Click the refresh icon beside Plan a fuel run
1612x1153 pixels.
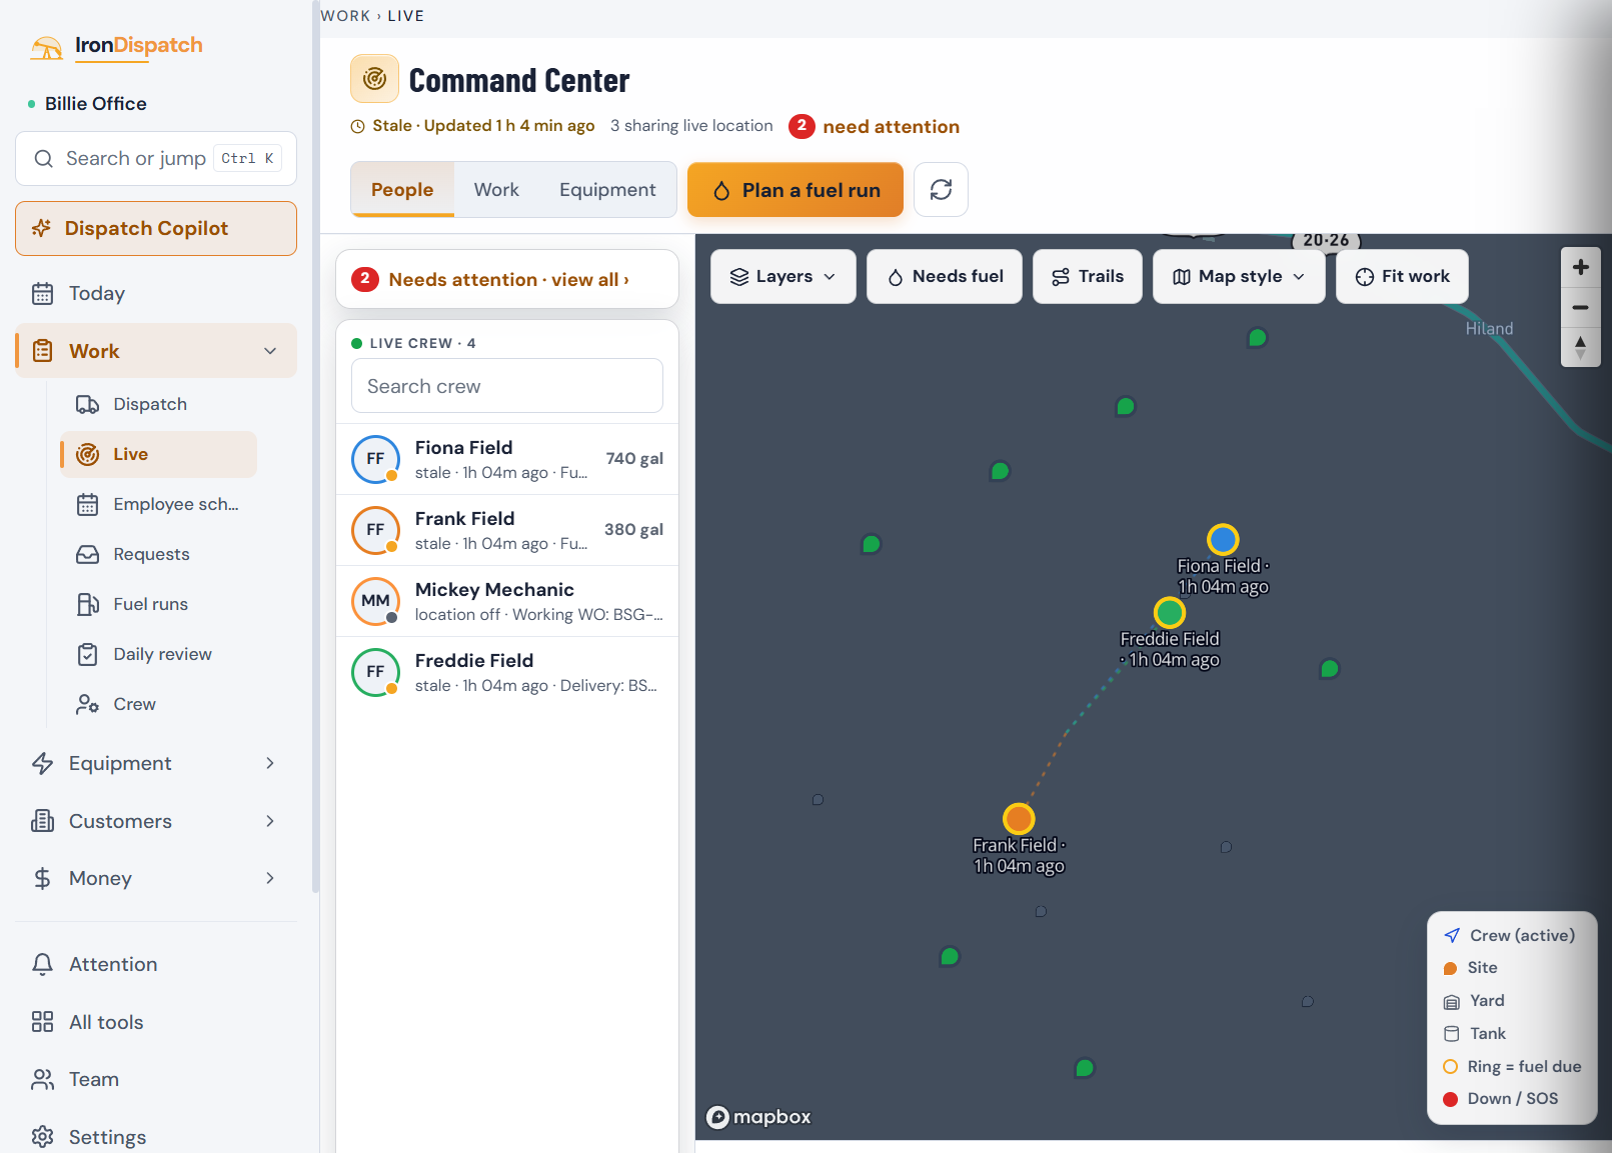(x=940, y=189)
